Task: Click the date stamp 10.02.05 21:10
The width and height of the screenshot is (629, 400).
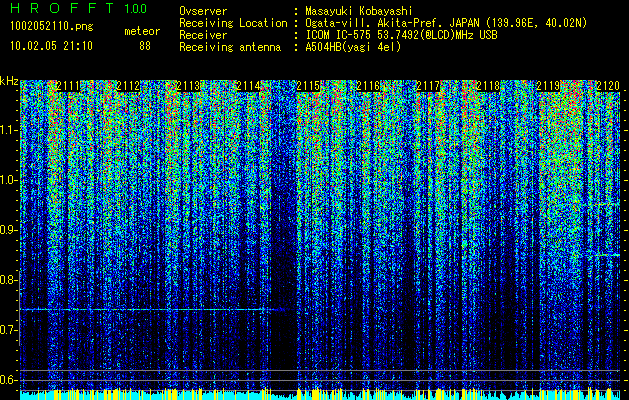Action: coord(51,46)
